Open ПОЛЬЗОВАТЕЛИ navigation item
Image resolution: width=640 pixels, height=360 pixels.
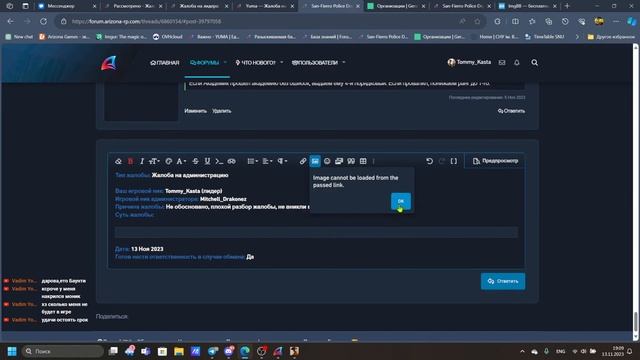(x=315, y=62)
